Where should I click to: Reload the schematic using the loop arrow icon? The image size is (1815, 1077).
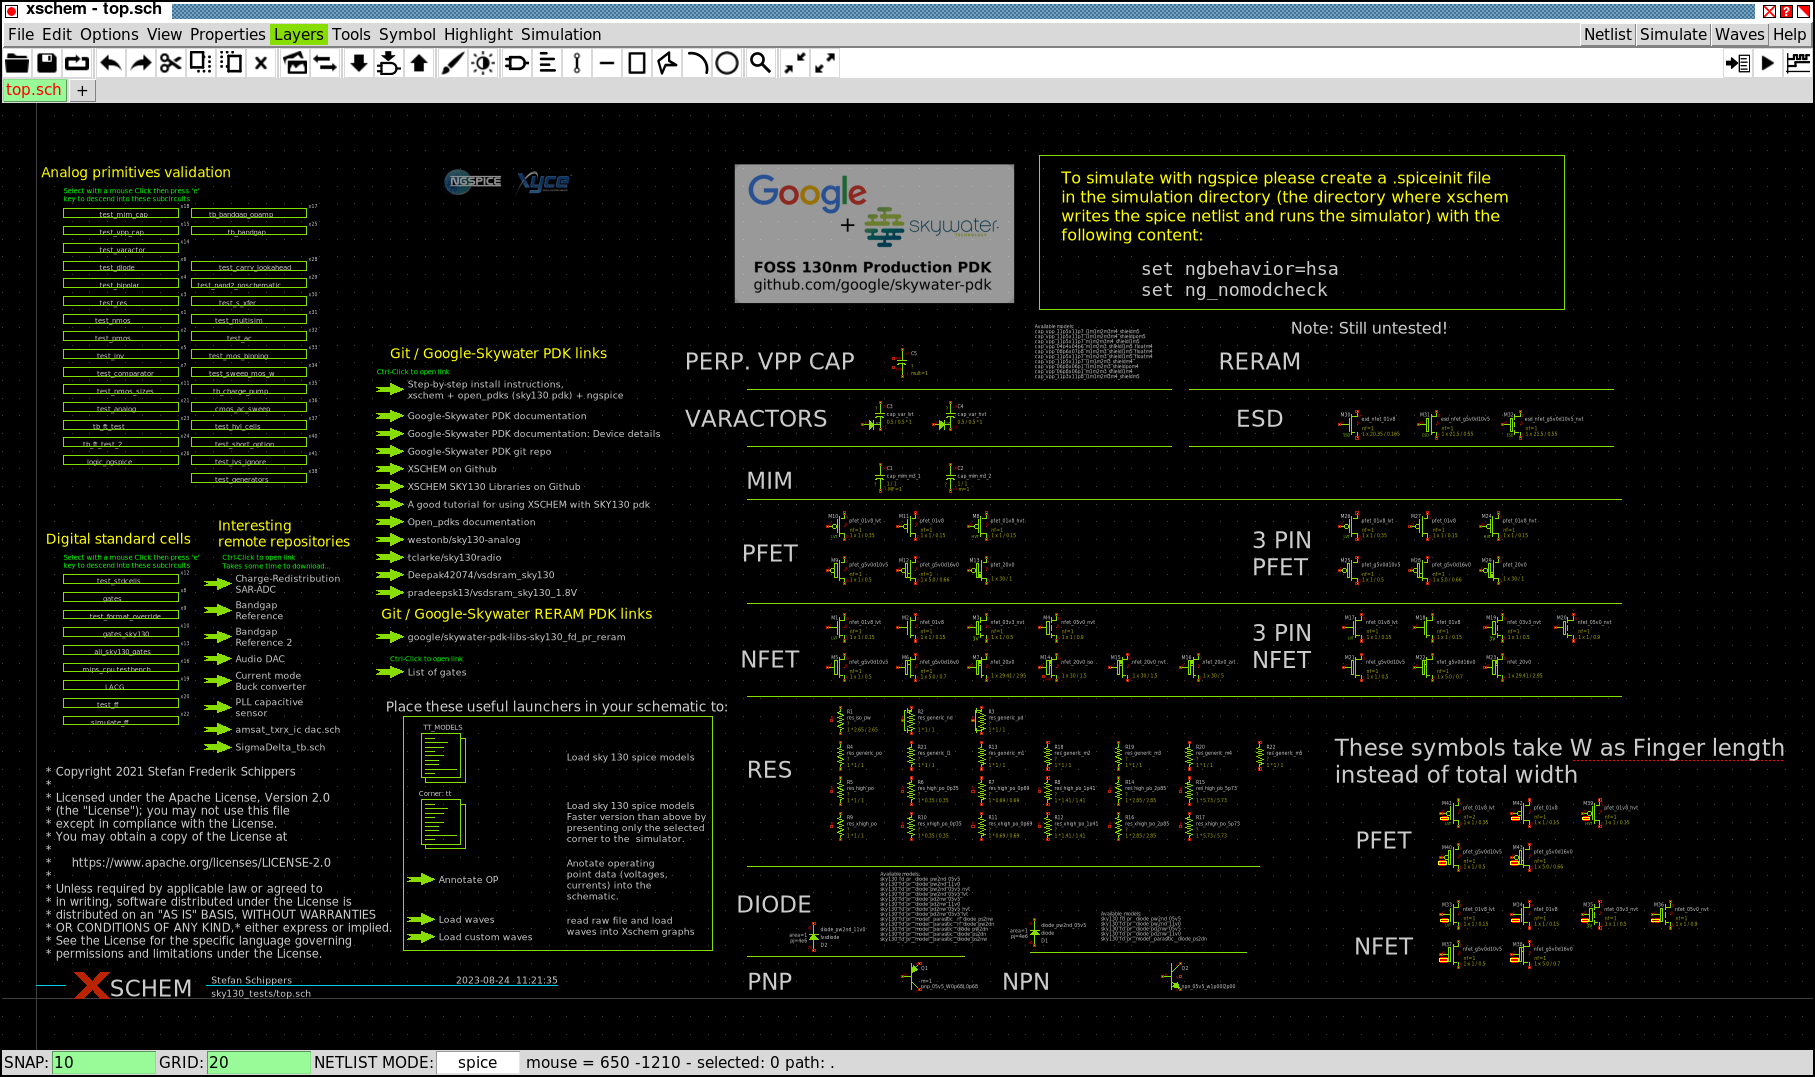coord(77,63)
